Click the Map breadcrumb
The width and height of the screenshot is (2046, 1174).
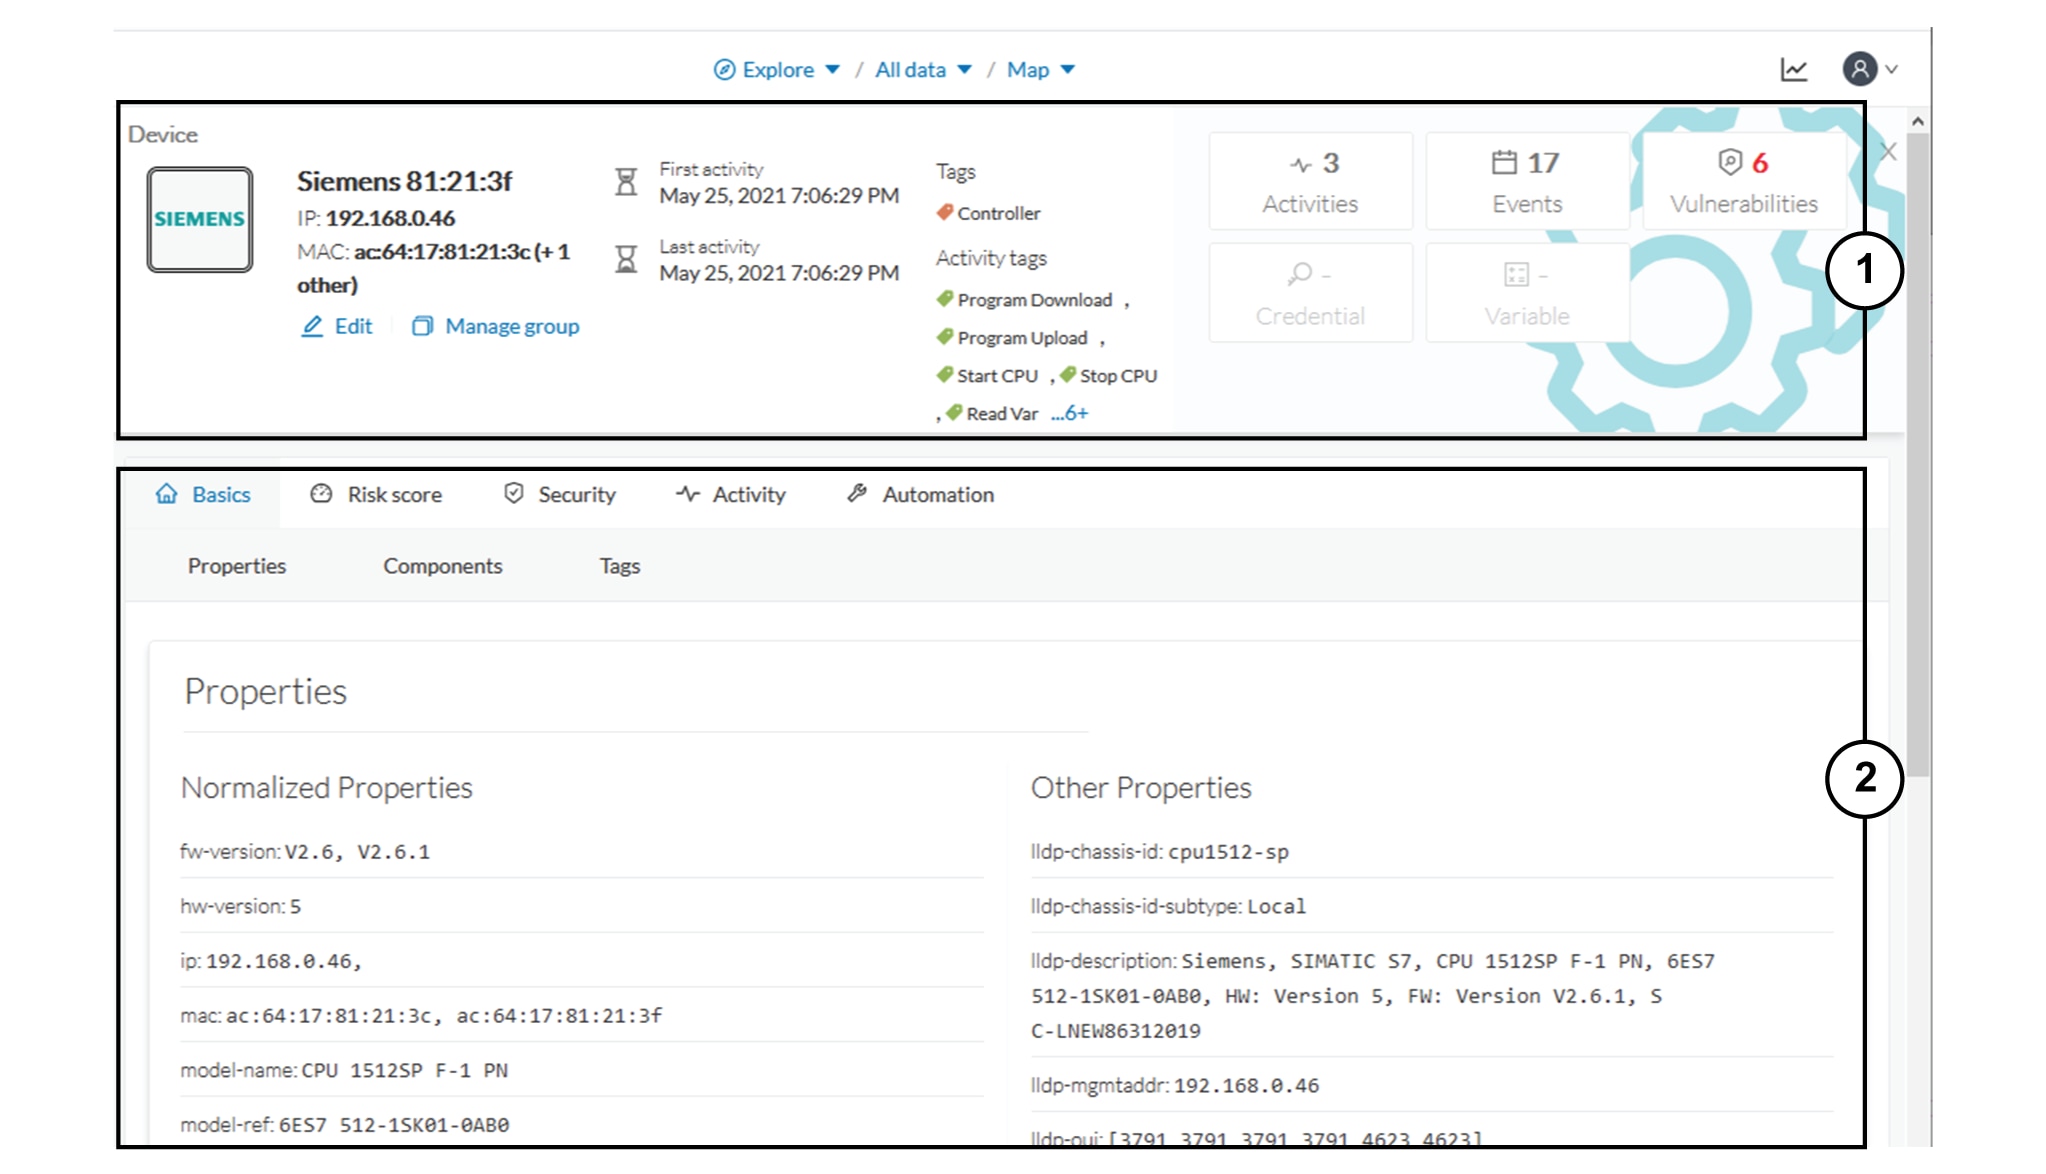[1028, 70]
